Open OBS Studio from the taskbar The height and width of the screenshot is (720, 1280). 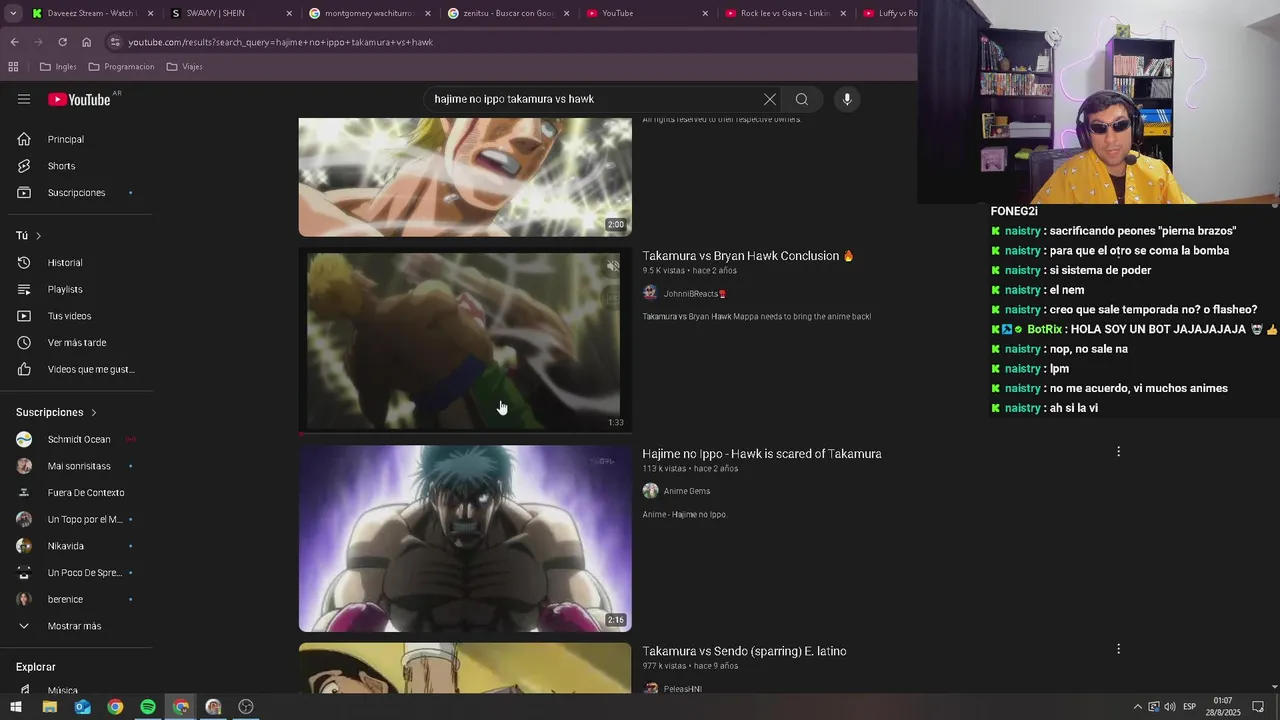(x=246, y=707)
